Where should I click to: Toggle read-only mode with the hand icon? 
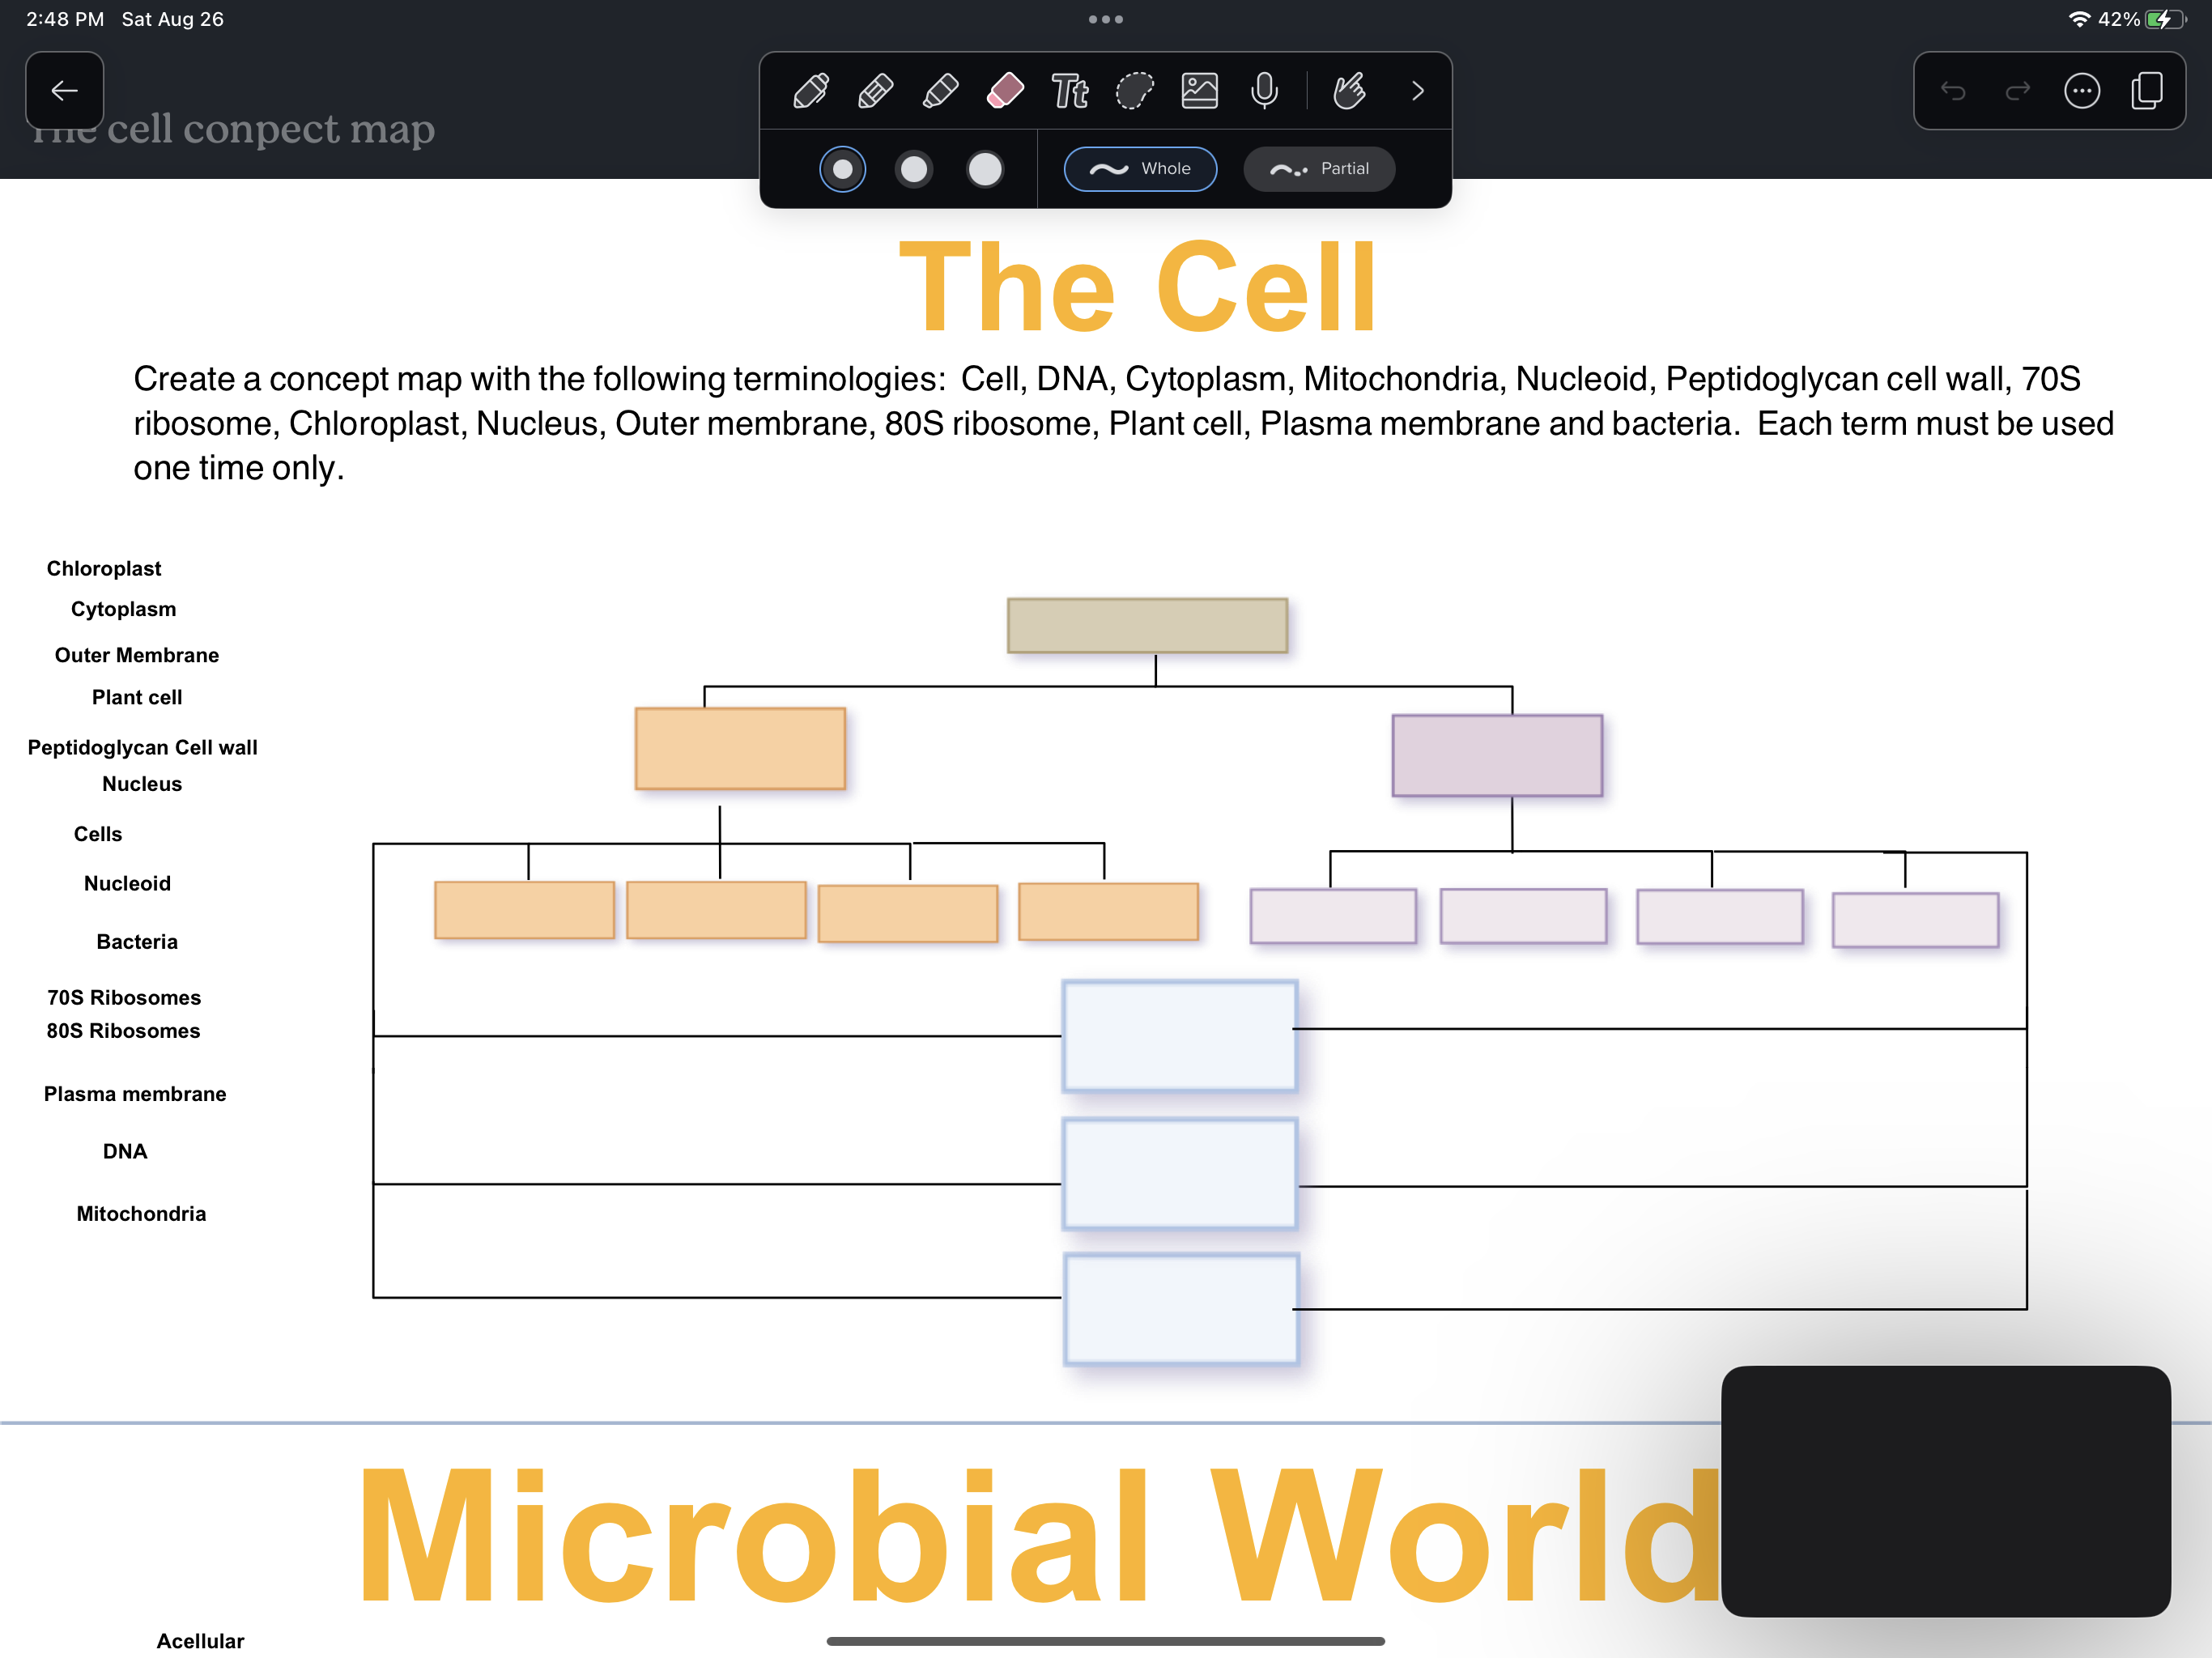click(x=1349, y=91)
